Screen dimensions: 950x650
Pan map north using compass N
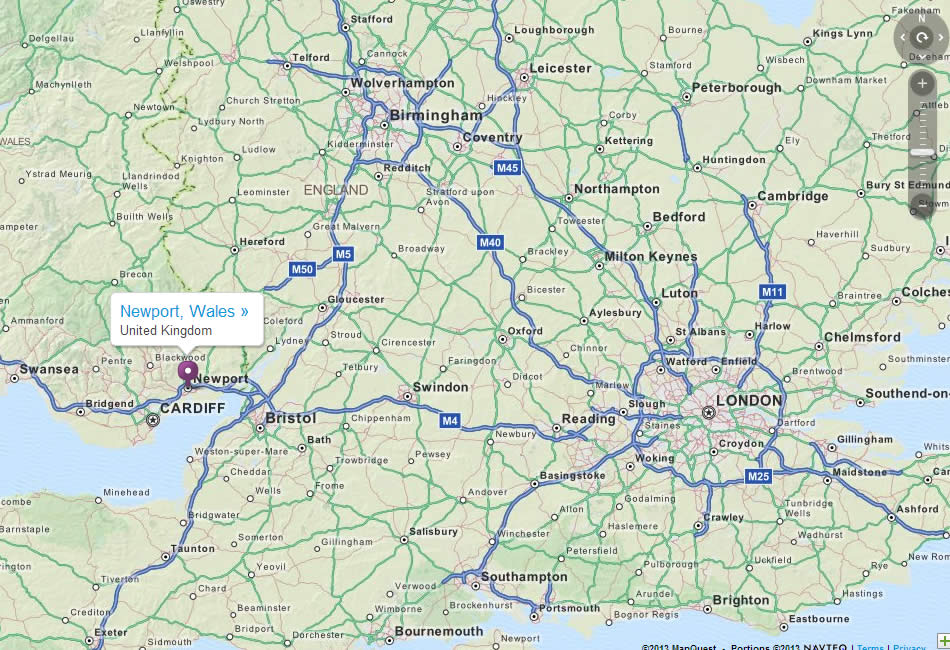point(922,19)
